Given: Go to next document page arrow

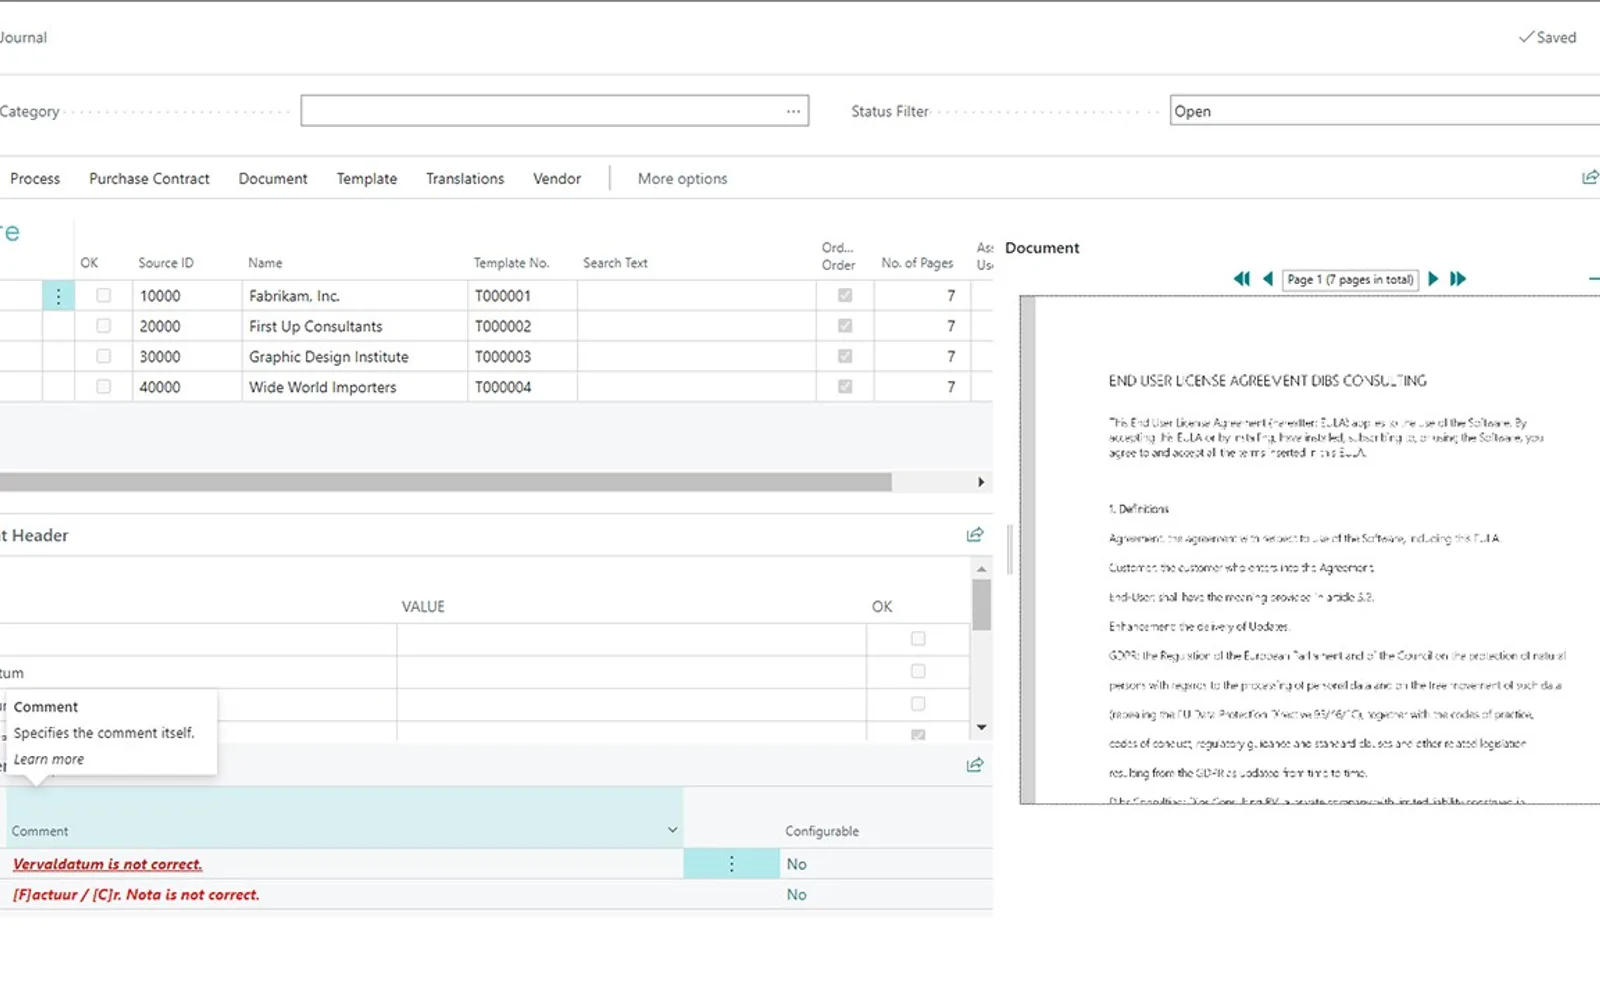Looking at the screenshot, I should [x=1433, y=279].
